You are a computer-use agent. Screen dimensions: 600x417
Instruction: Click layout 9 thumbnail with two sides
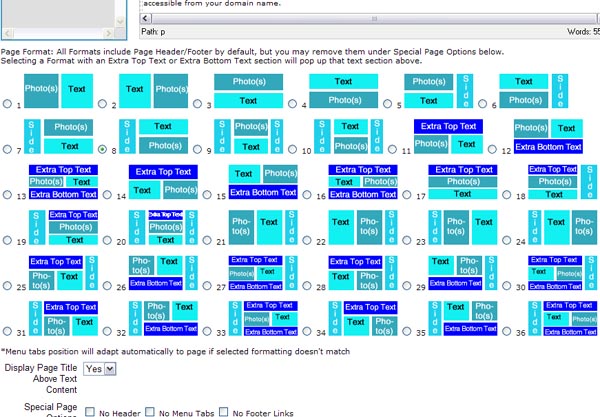pos(248,137)
